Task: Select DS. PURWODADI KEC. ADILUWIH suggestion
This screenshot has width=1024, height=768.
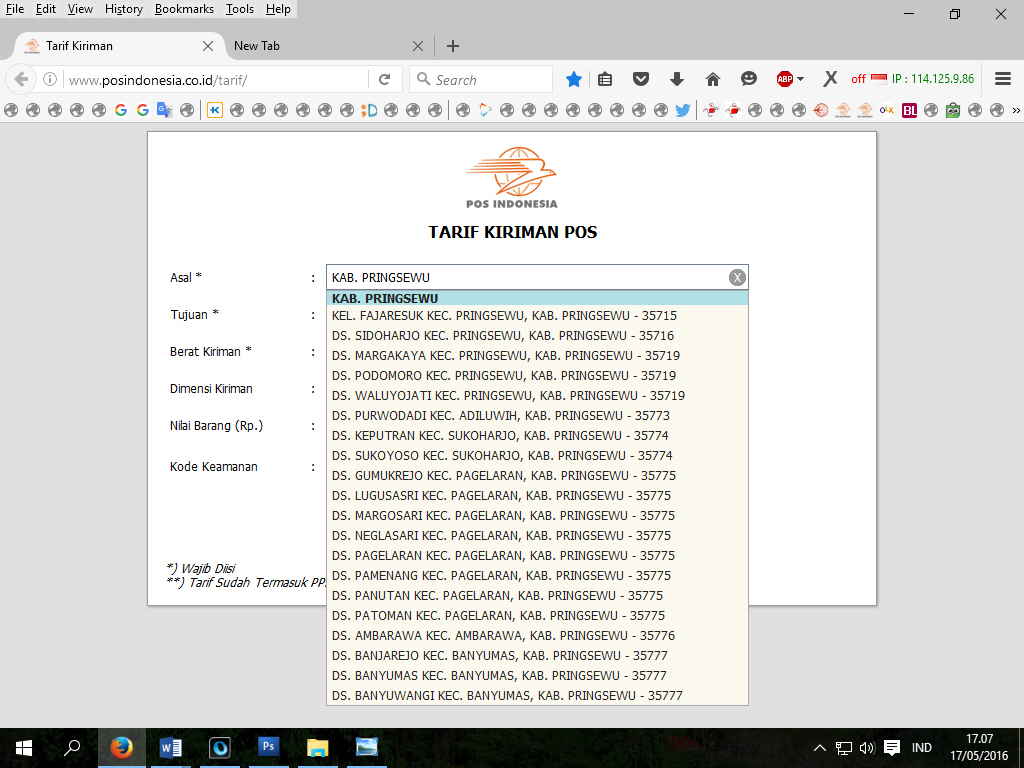Action: click(537, 415)
